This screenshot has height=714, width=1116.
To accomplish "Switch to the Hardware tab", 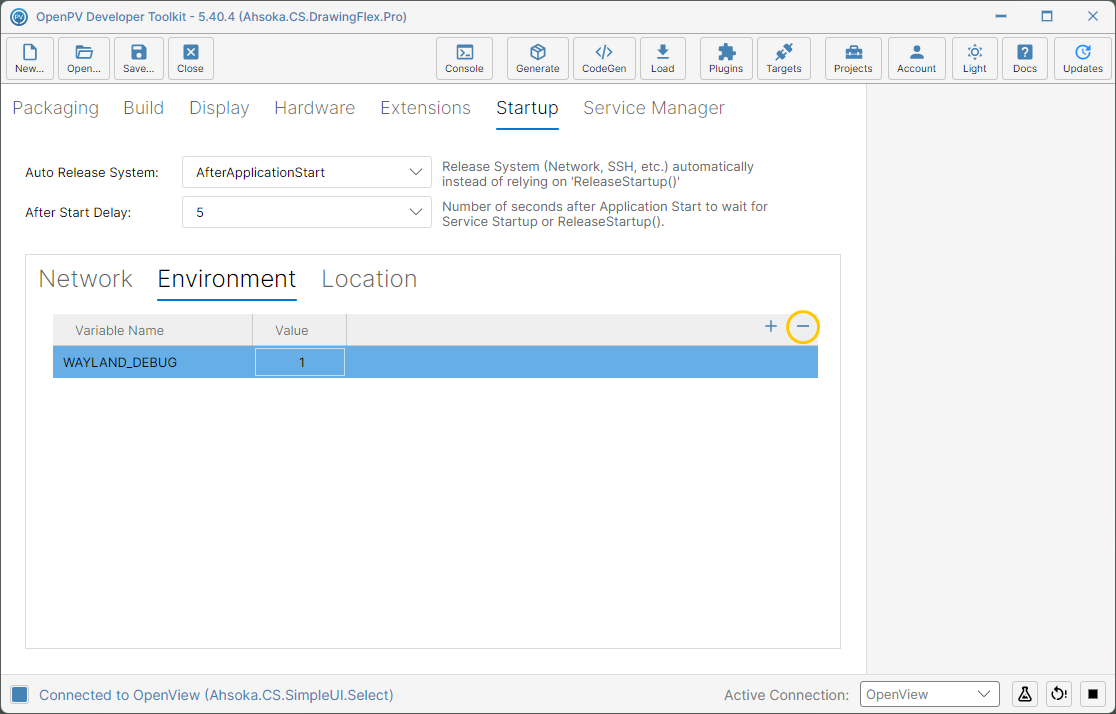I will (x=315, y=108).
